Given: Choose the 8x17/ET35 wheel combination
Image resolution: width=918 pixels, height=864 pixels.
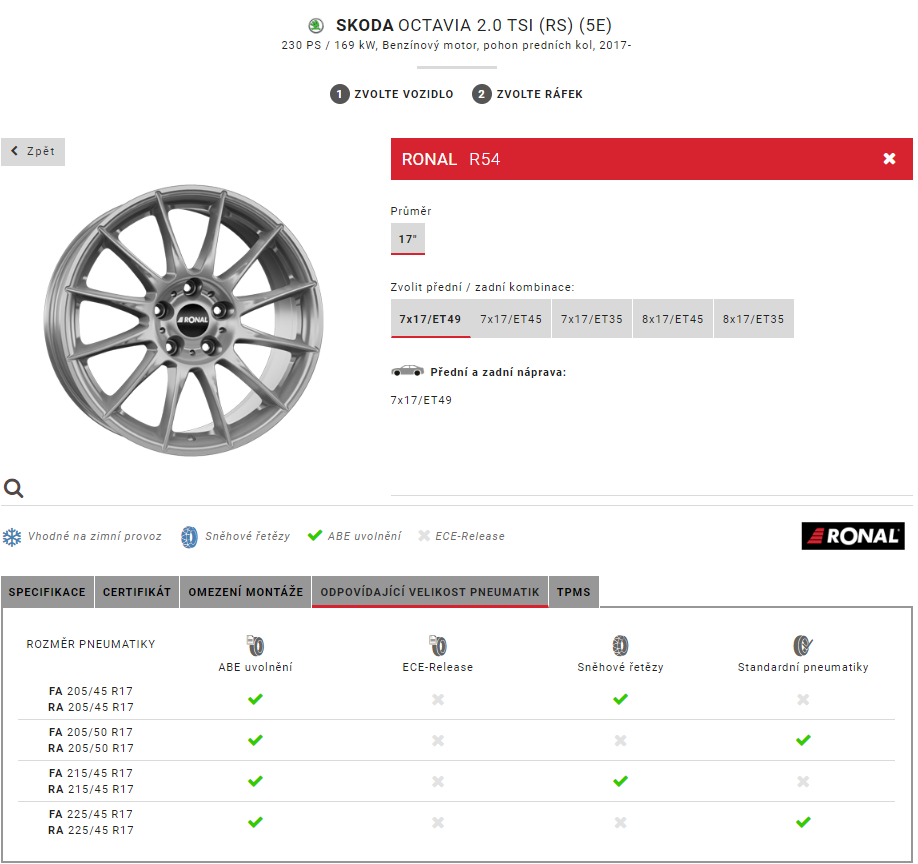Looking at the screenshot, I should [x=753, y=319].
